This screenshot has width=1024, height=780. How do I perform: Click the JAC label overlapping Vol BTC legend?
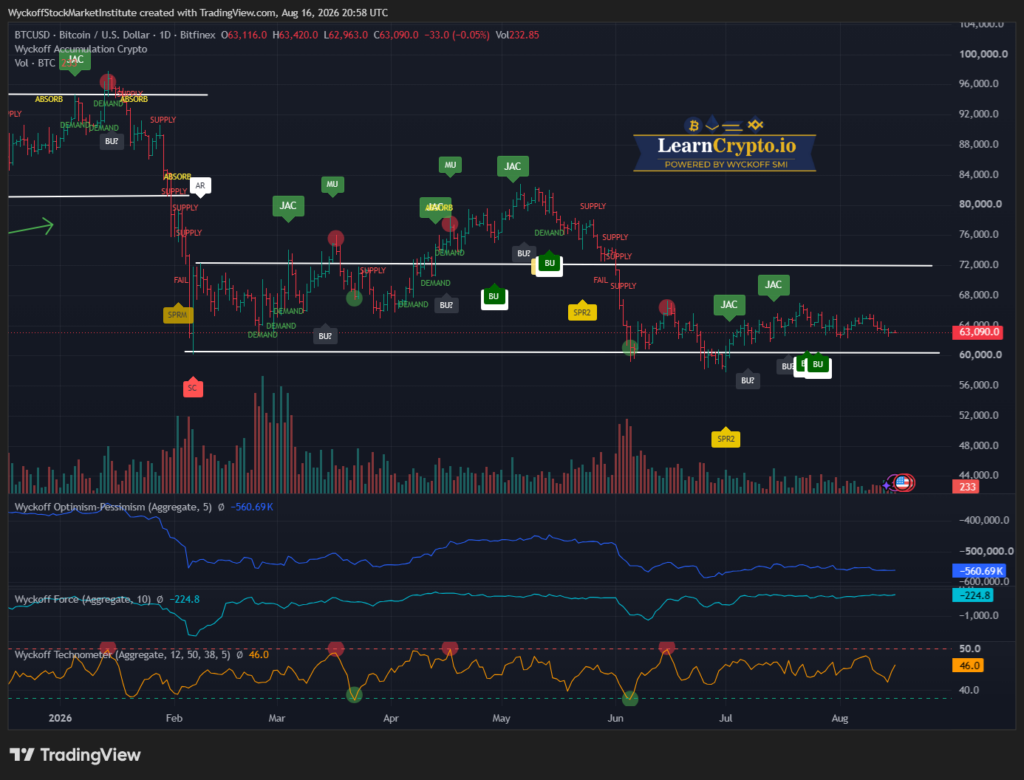pyautogui.click(x=75, y=60)
